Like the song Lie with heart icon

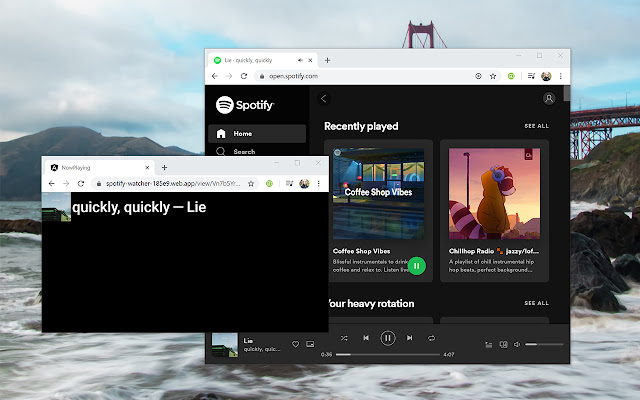coord(295,344)
